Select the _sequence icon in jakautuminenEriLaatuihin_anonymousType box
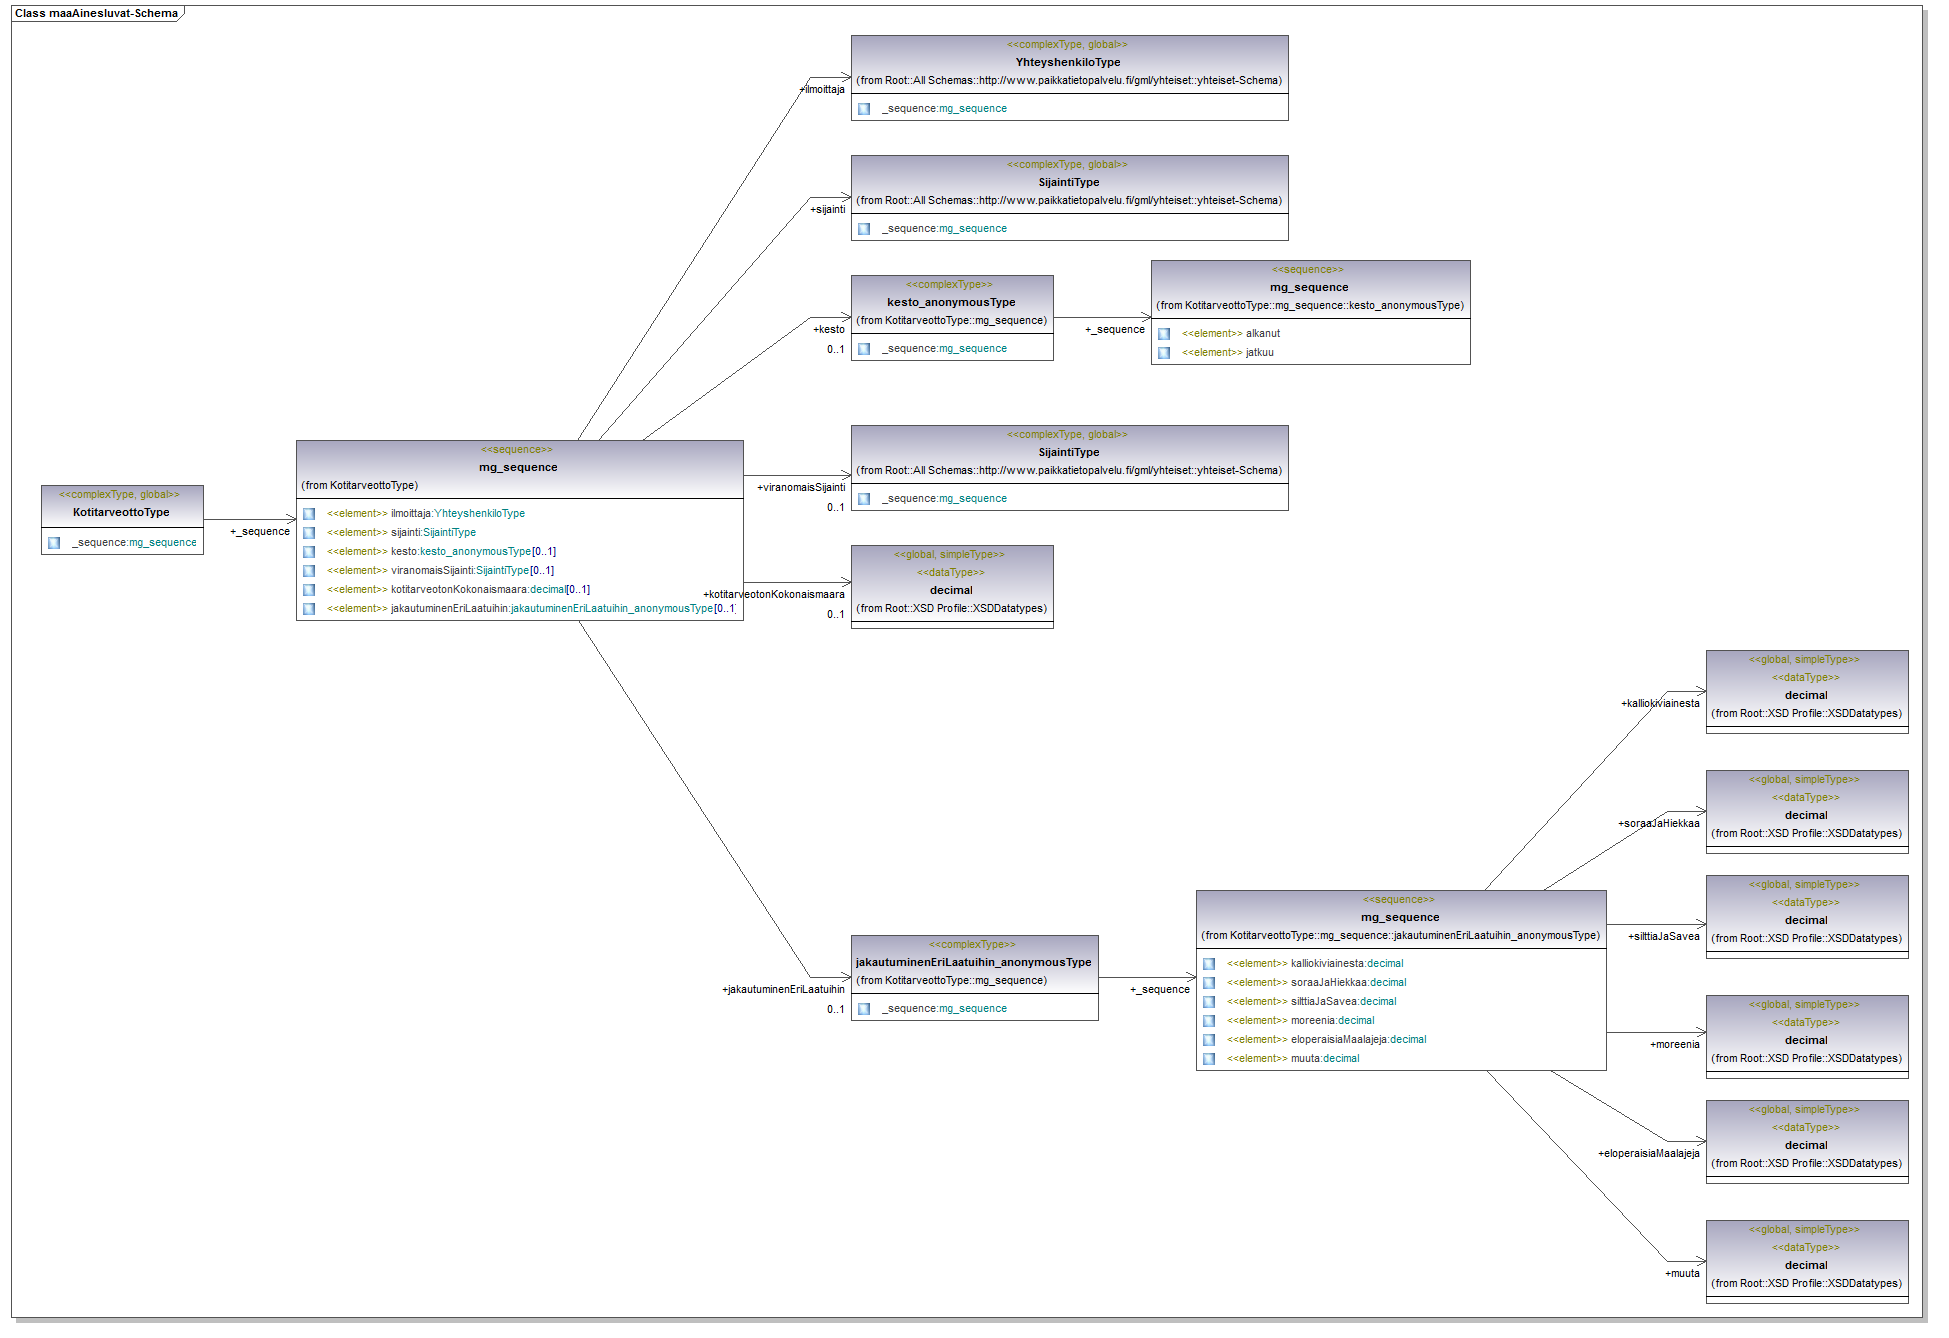Viewport: 1949px width, 1338px height. [x=864, y=1009]
